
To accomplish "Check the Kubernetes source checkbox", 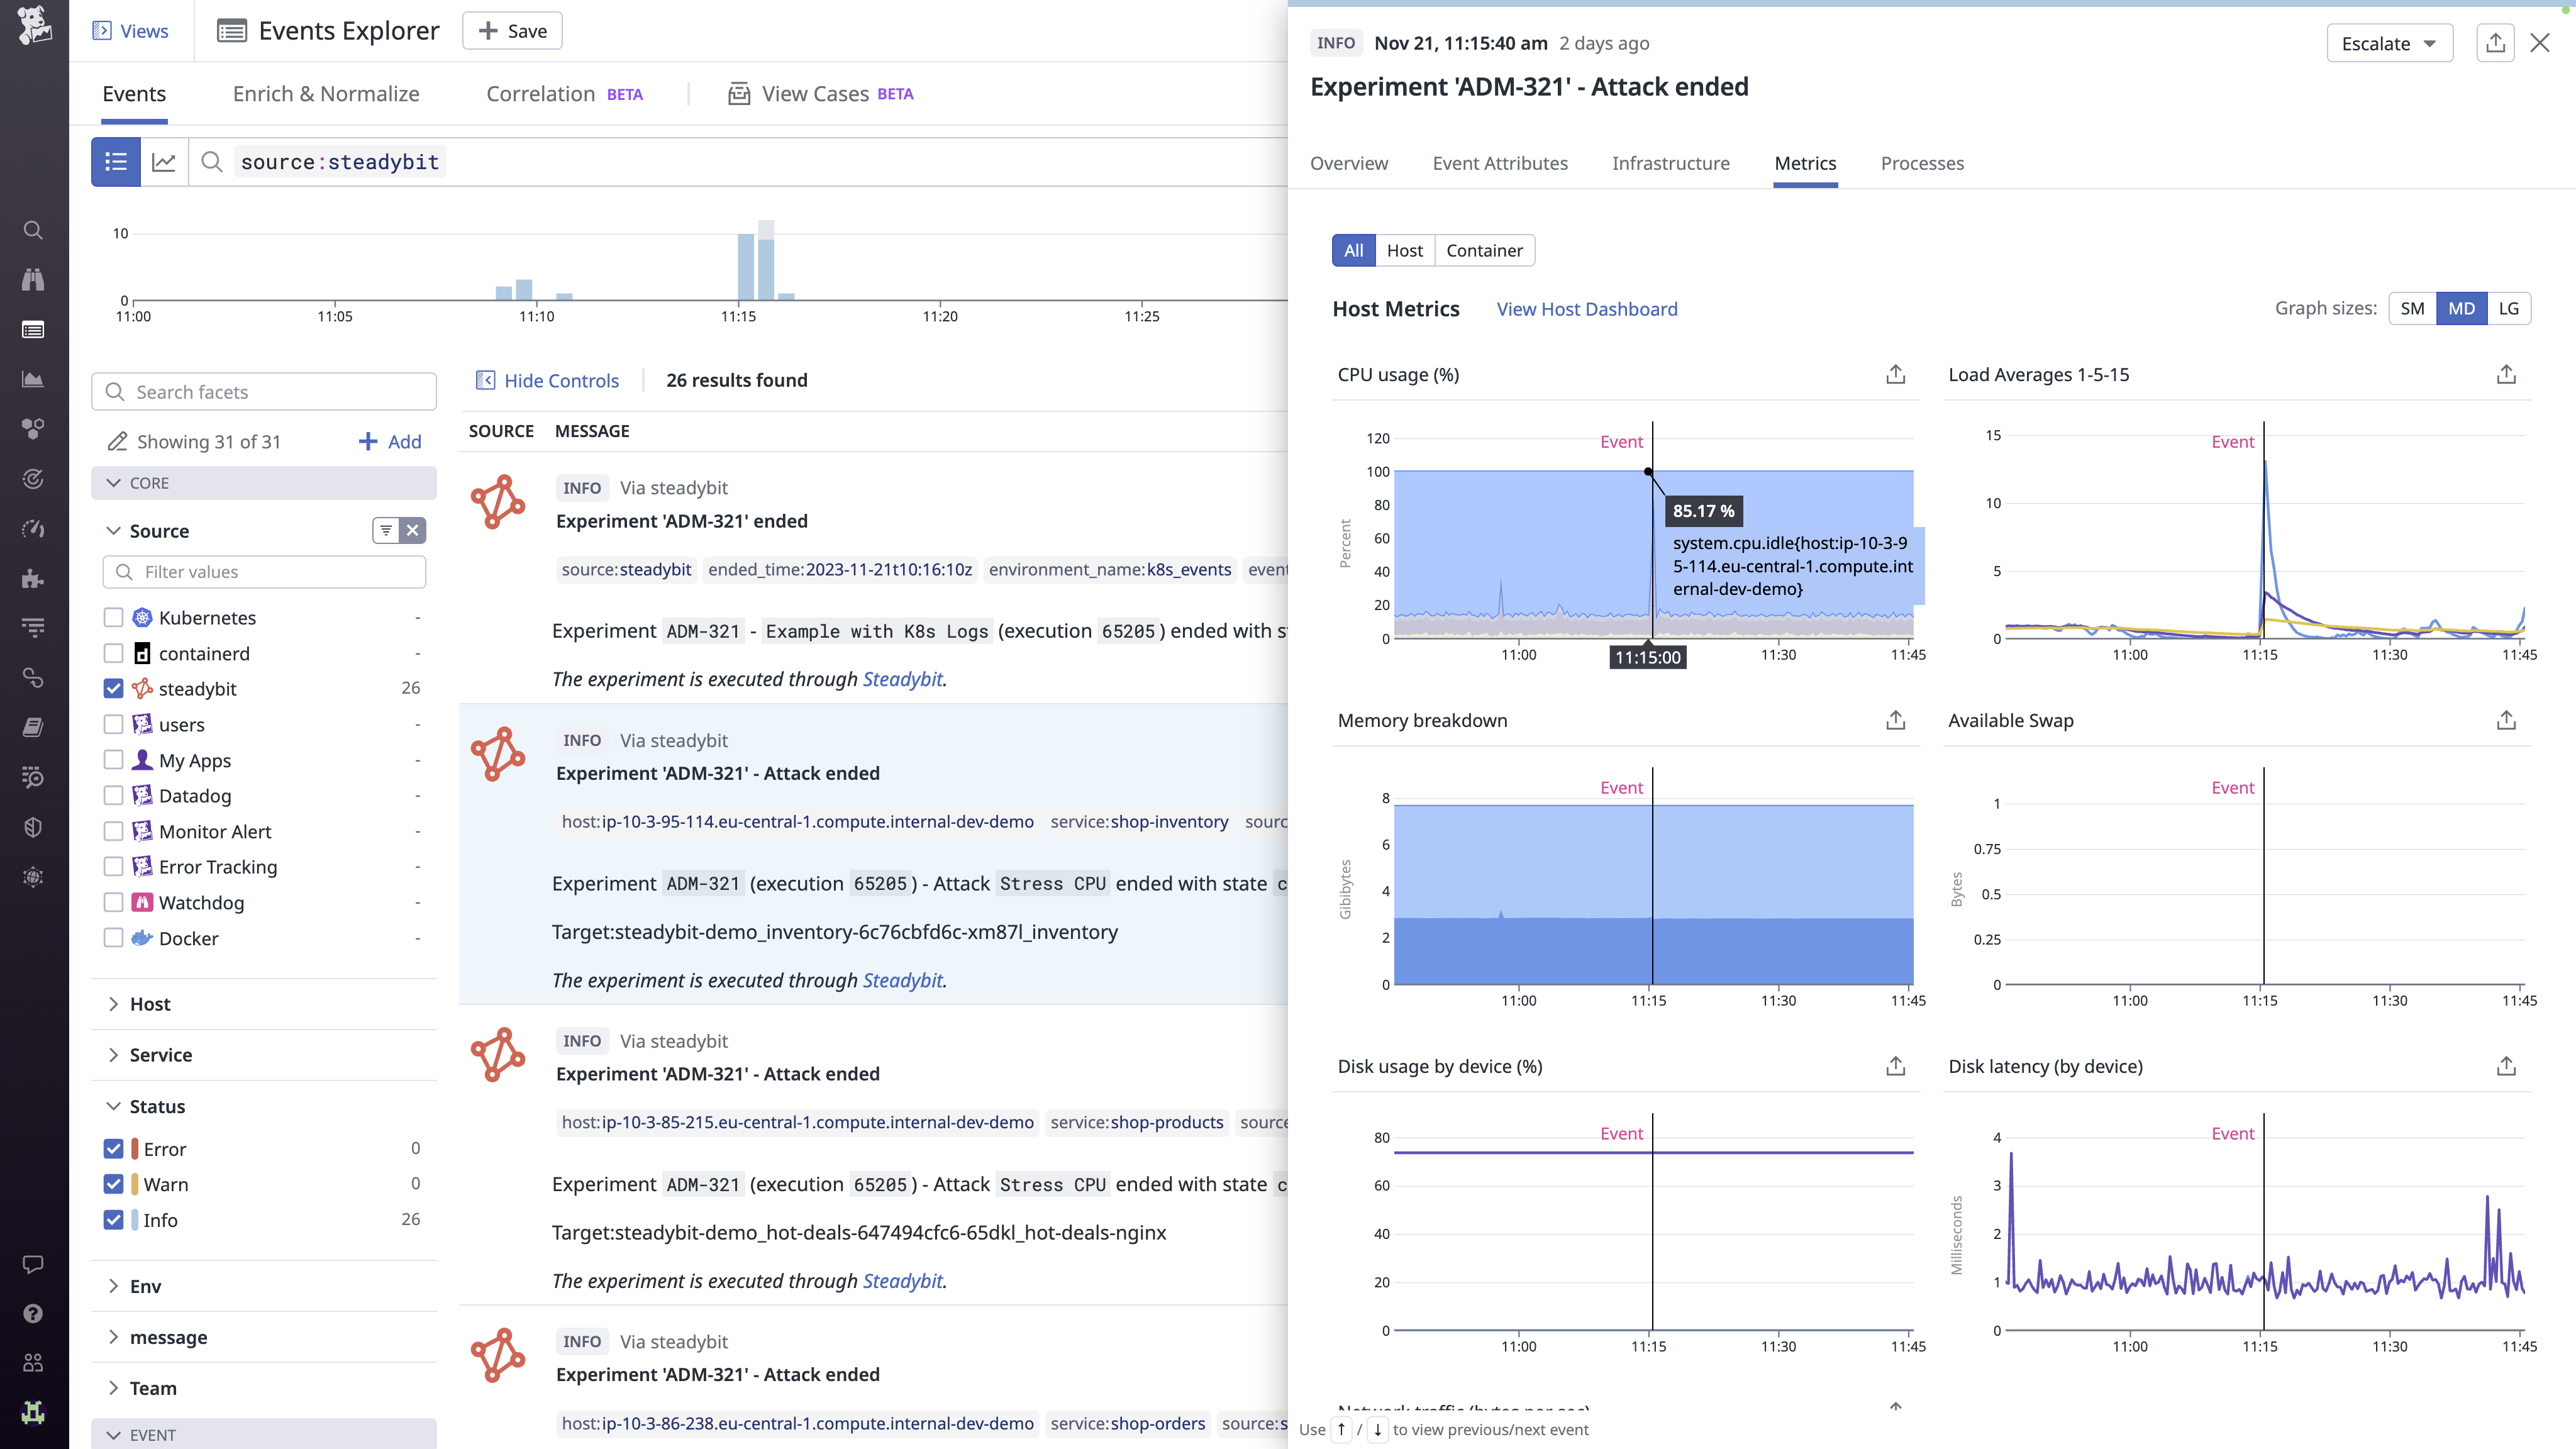I will pyautogui.click(x=113, y=617).
